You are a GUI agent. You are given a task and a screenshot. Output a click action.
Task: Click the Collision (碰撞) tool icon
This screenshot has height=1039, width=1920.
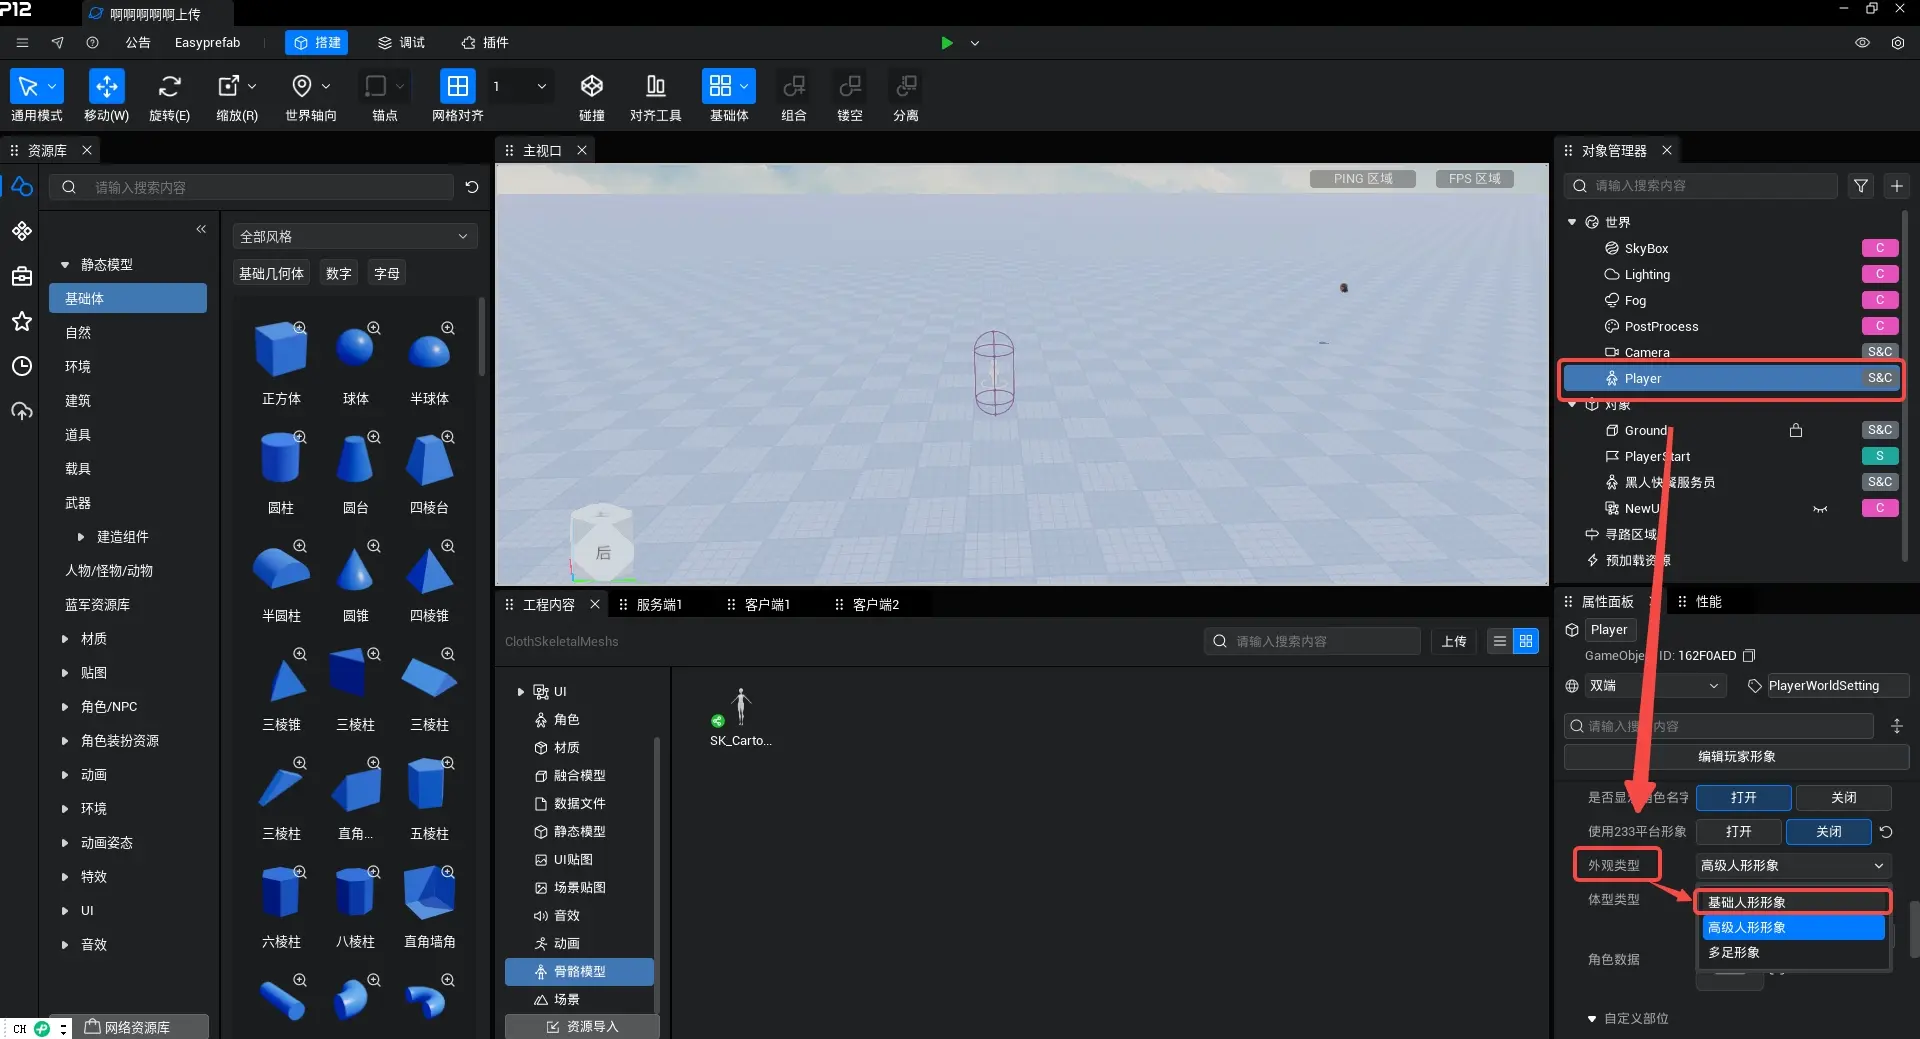pos(592,87)
